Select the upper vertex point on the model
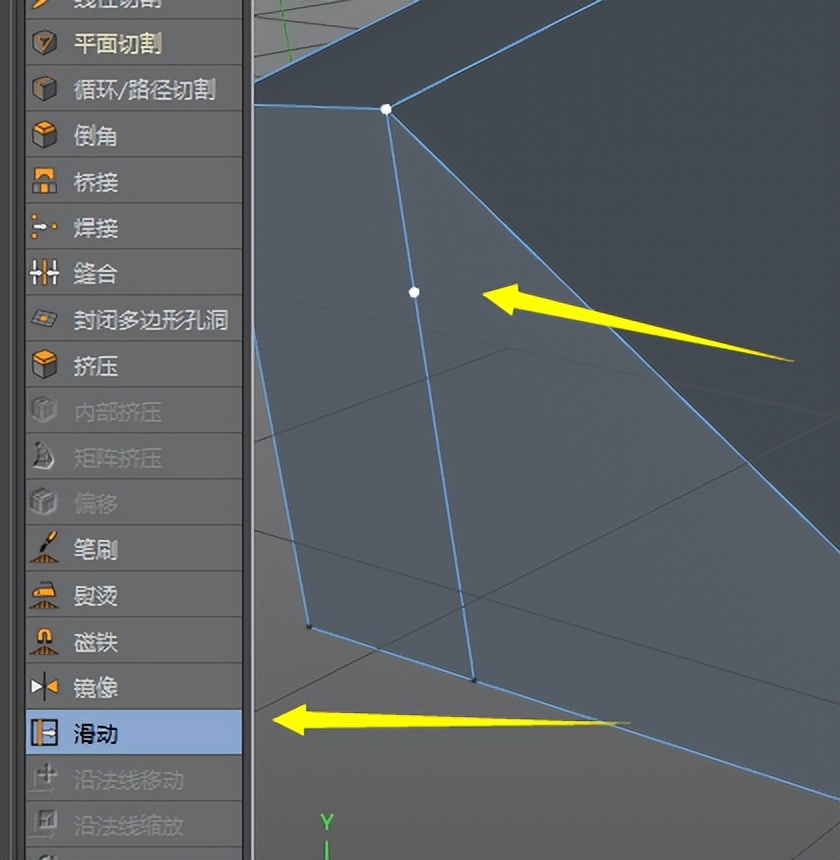This screenshot has width=840, height=860. tap(387, 109)
